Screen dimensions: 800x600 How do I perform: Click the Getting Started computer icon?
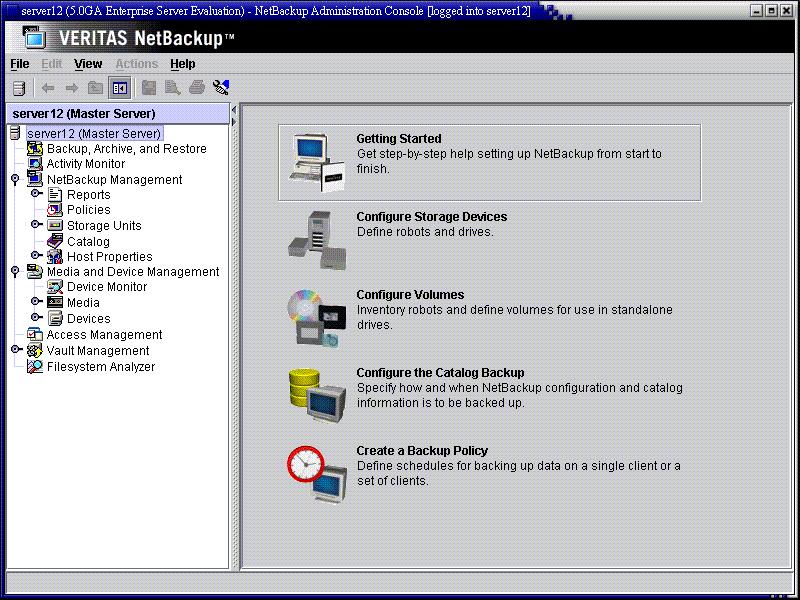[x=317, y=163]
